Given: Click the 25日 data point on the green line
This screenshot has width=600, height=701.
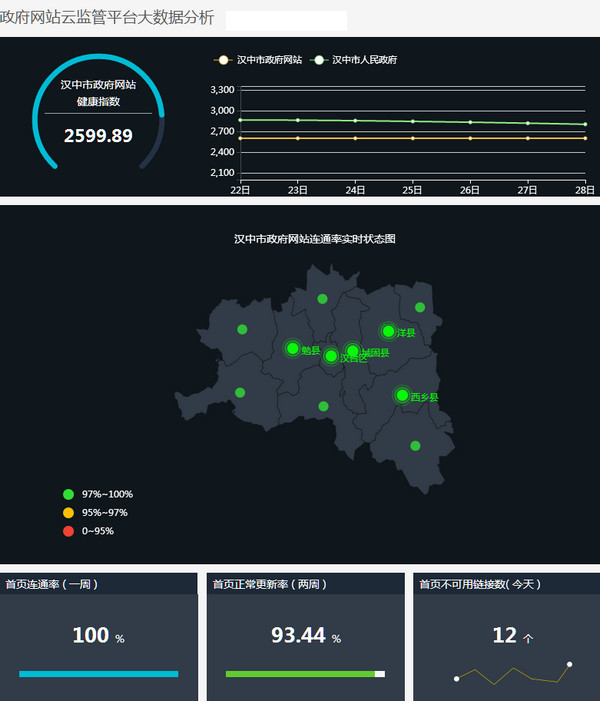Looking at the screenshot, I should pyautogui.click(x=412, y=121).
